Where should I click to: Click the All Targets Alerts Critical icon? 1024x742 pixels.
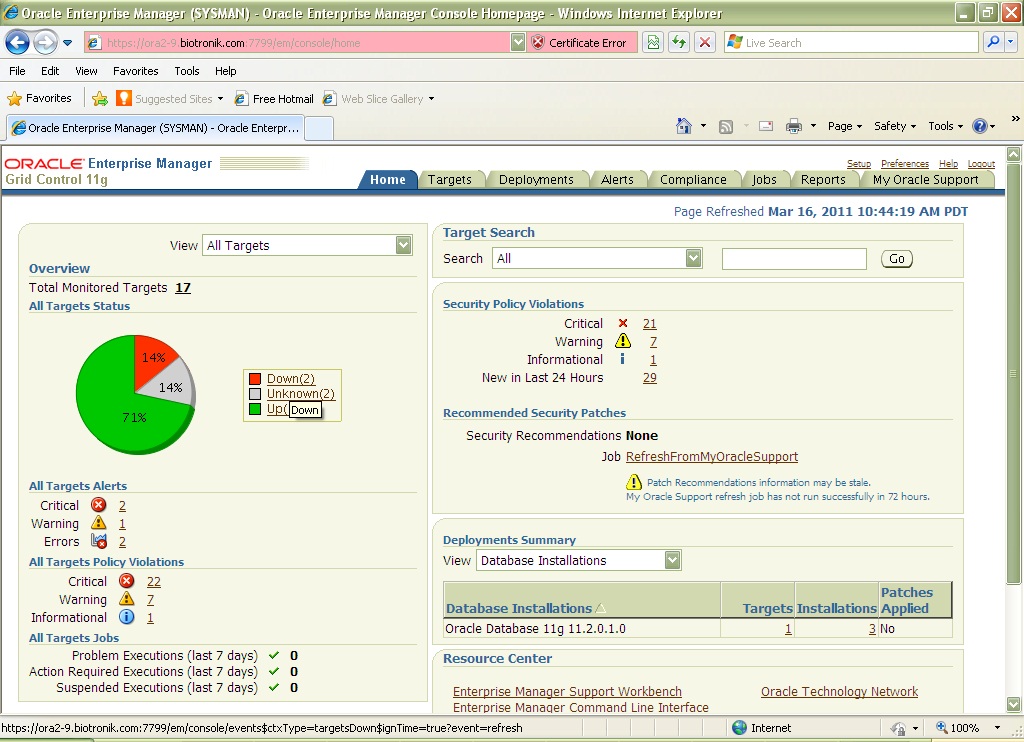coord(99,505)
